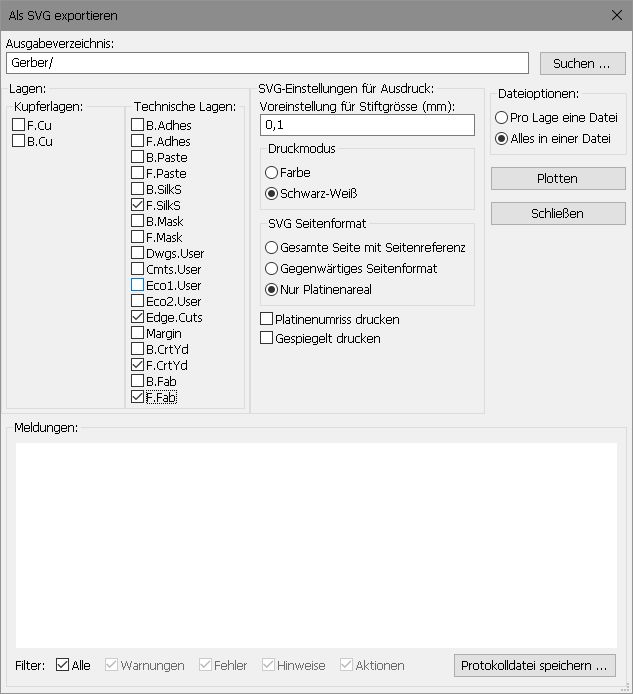
Task: Toggle the Fehler filter checkbox
Action: (x=205, y=664)
